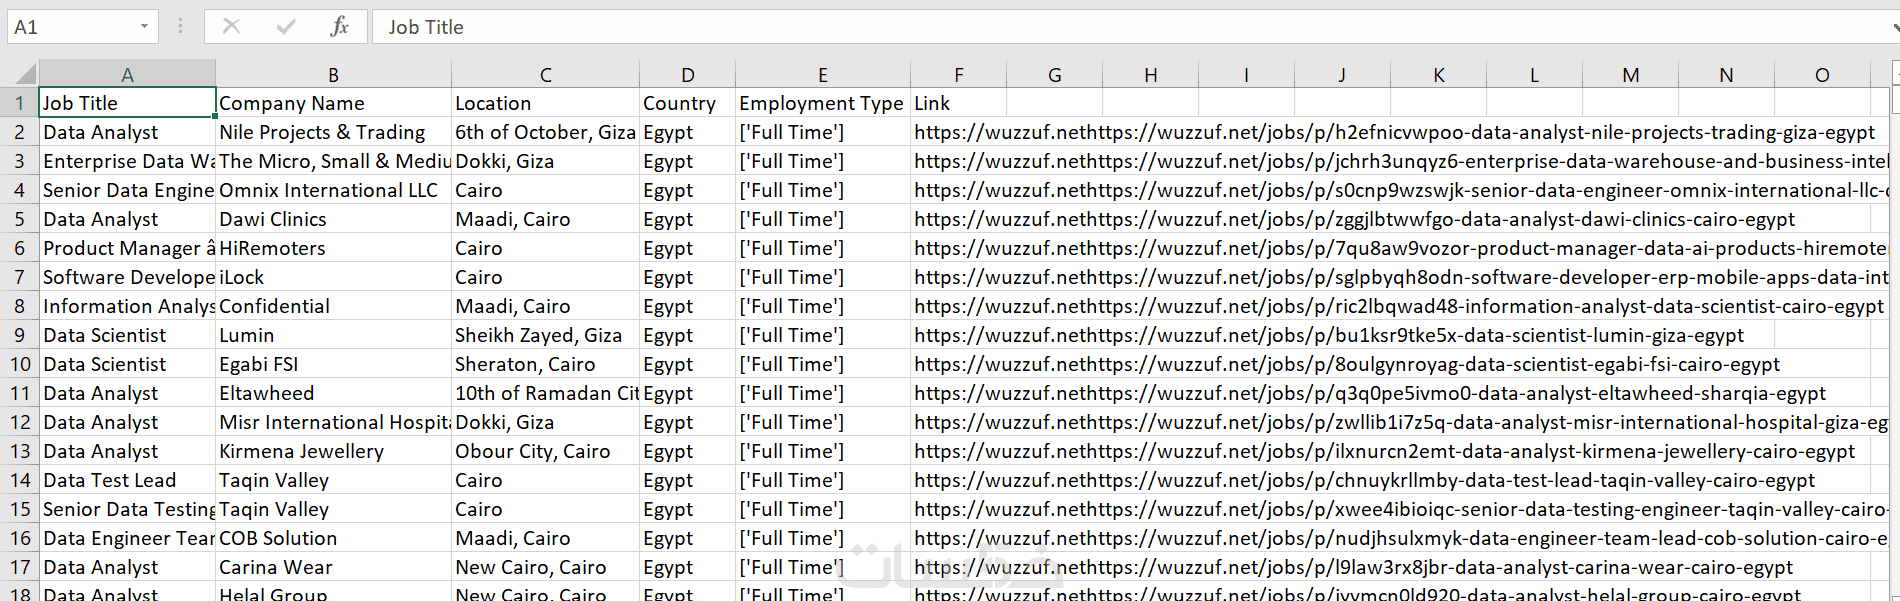
Task: Select the iLock company cell
Action: pos(333,277)
